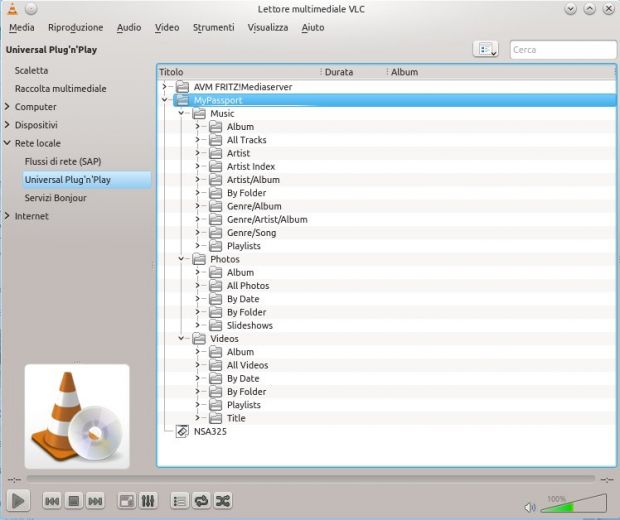Open the Video menu
Screen dimensions: 620x520
pos(167,27)
